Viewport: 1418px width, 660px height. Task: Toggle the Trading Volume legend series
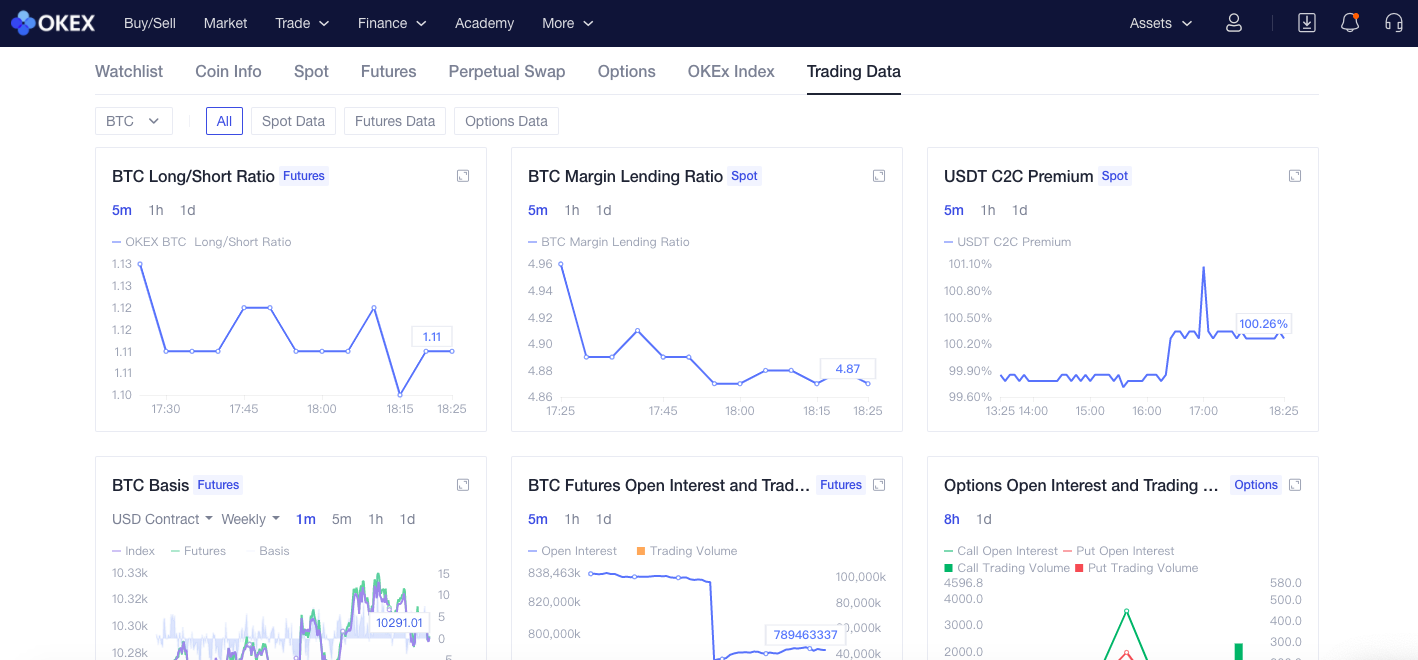[x=686, y=551]
